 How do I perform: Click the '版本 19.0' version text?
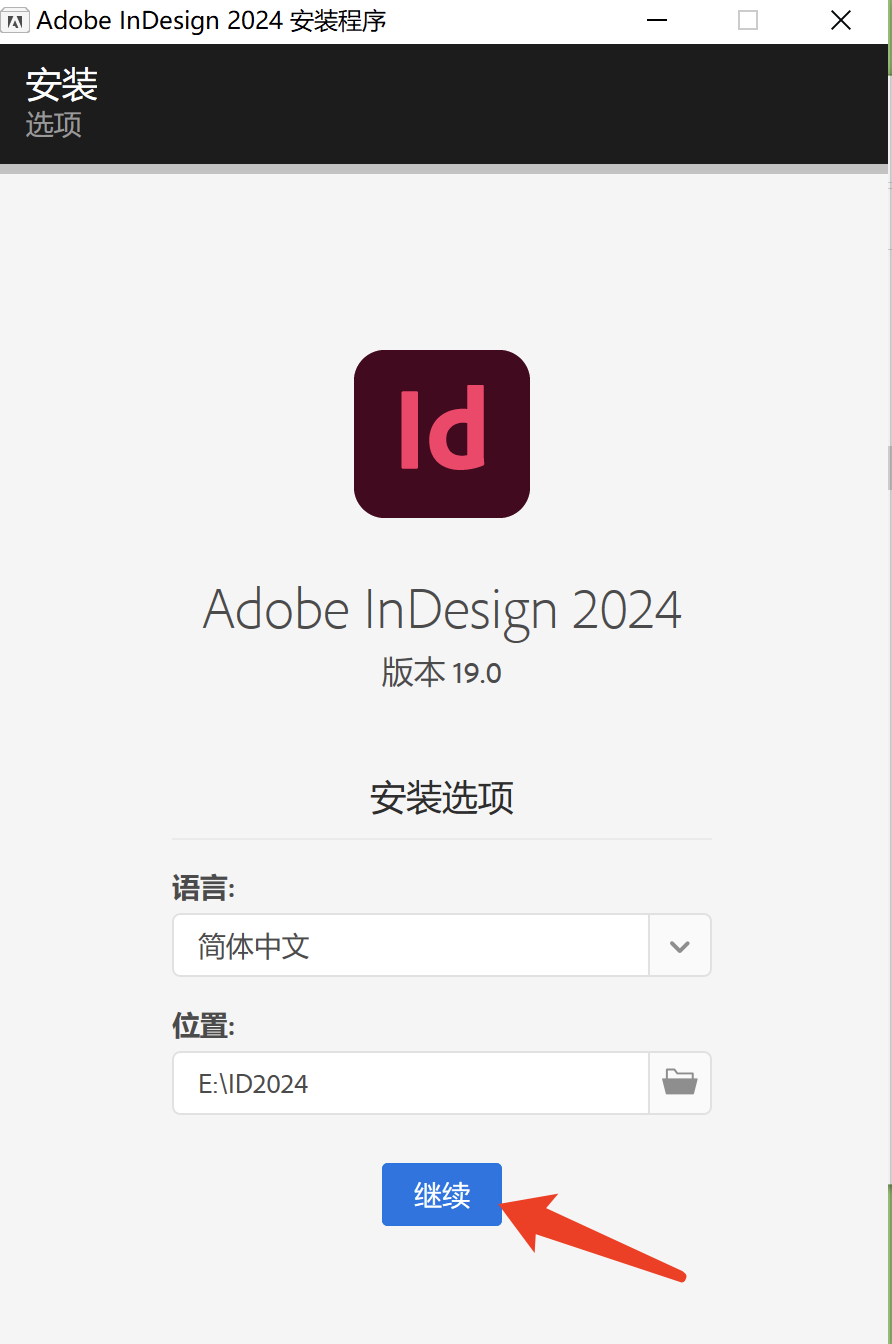(441, 673)
